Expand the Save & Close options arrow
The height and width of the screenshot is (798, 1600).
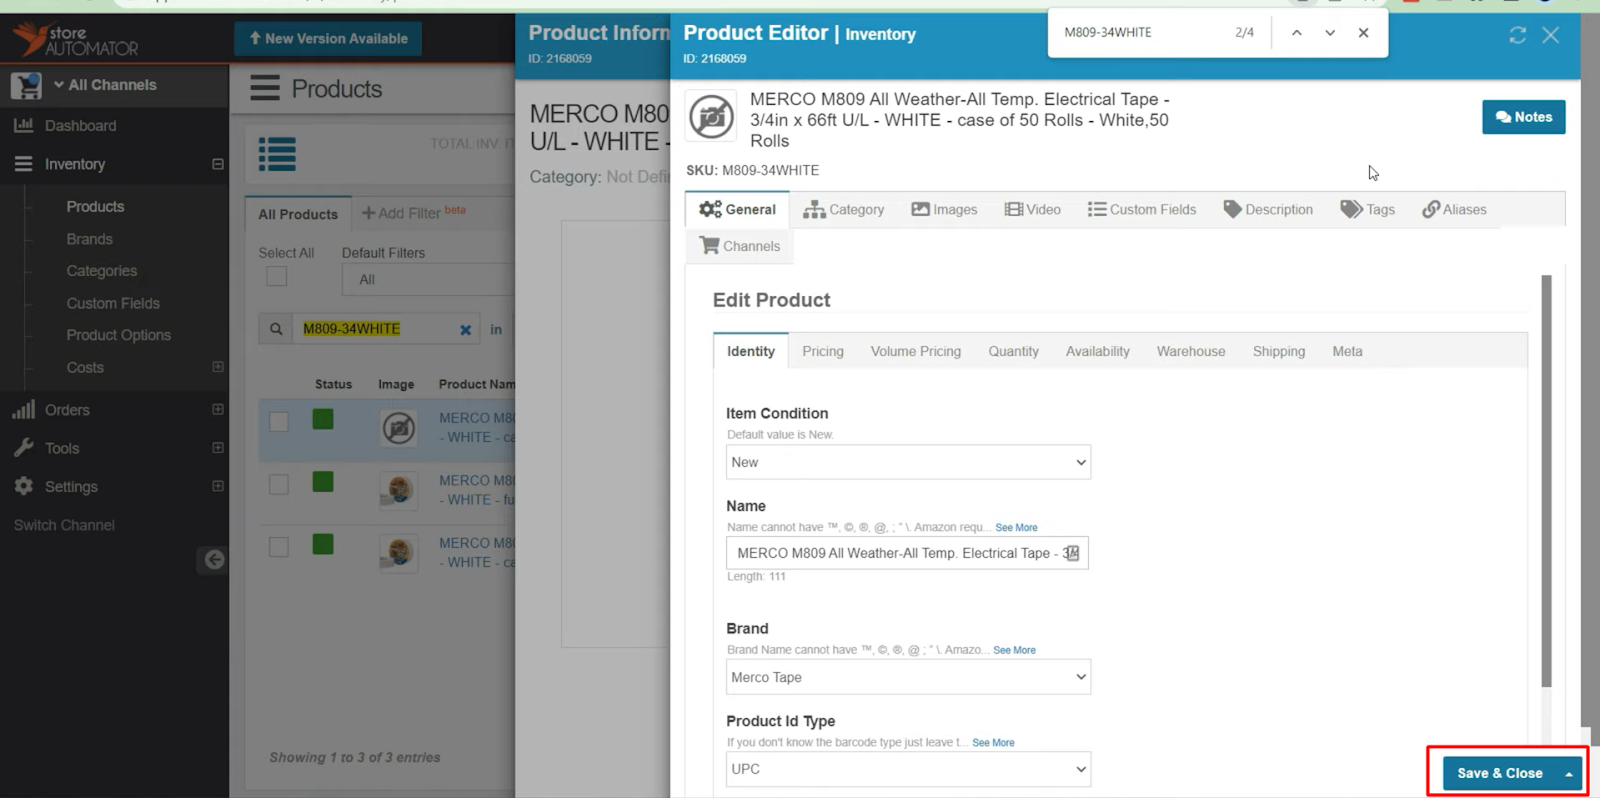pyautogui.click(x=1569, y=774)
